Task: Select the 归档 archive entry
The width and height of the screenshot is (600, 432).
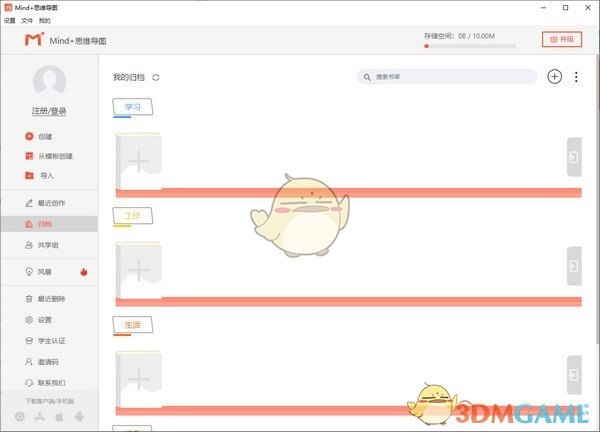Action: pos(49,224)
